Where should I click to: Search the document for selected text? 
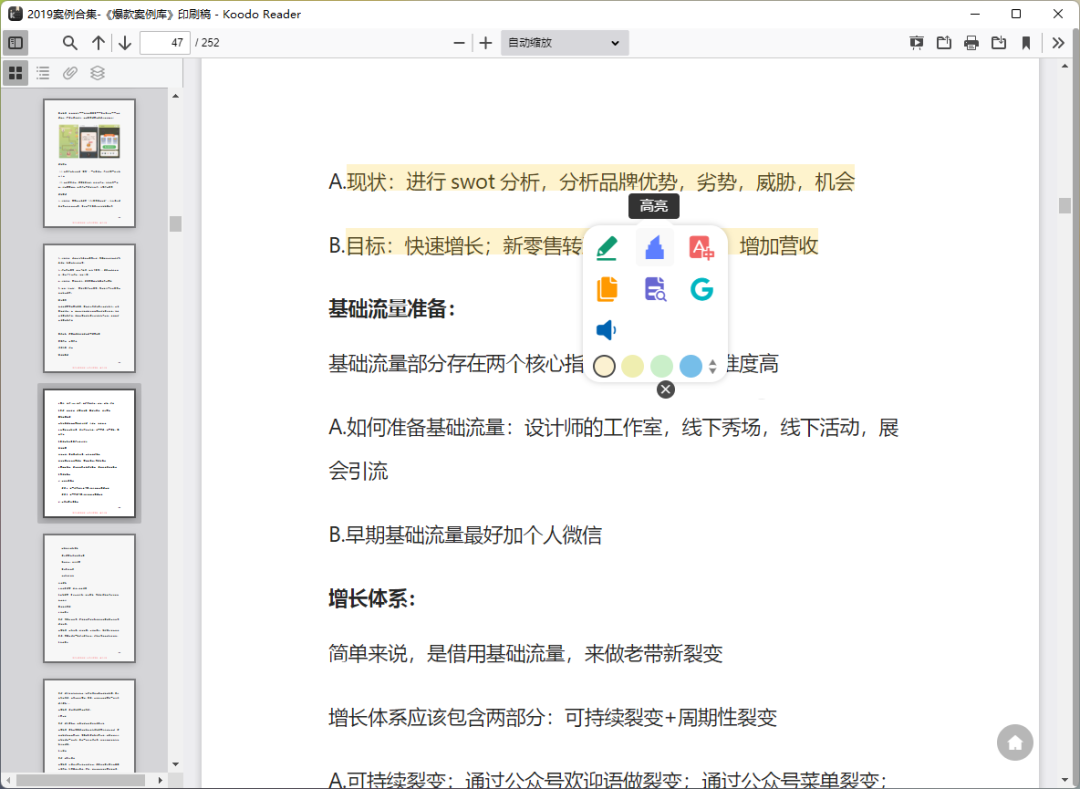click(x=654, y=289)
